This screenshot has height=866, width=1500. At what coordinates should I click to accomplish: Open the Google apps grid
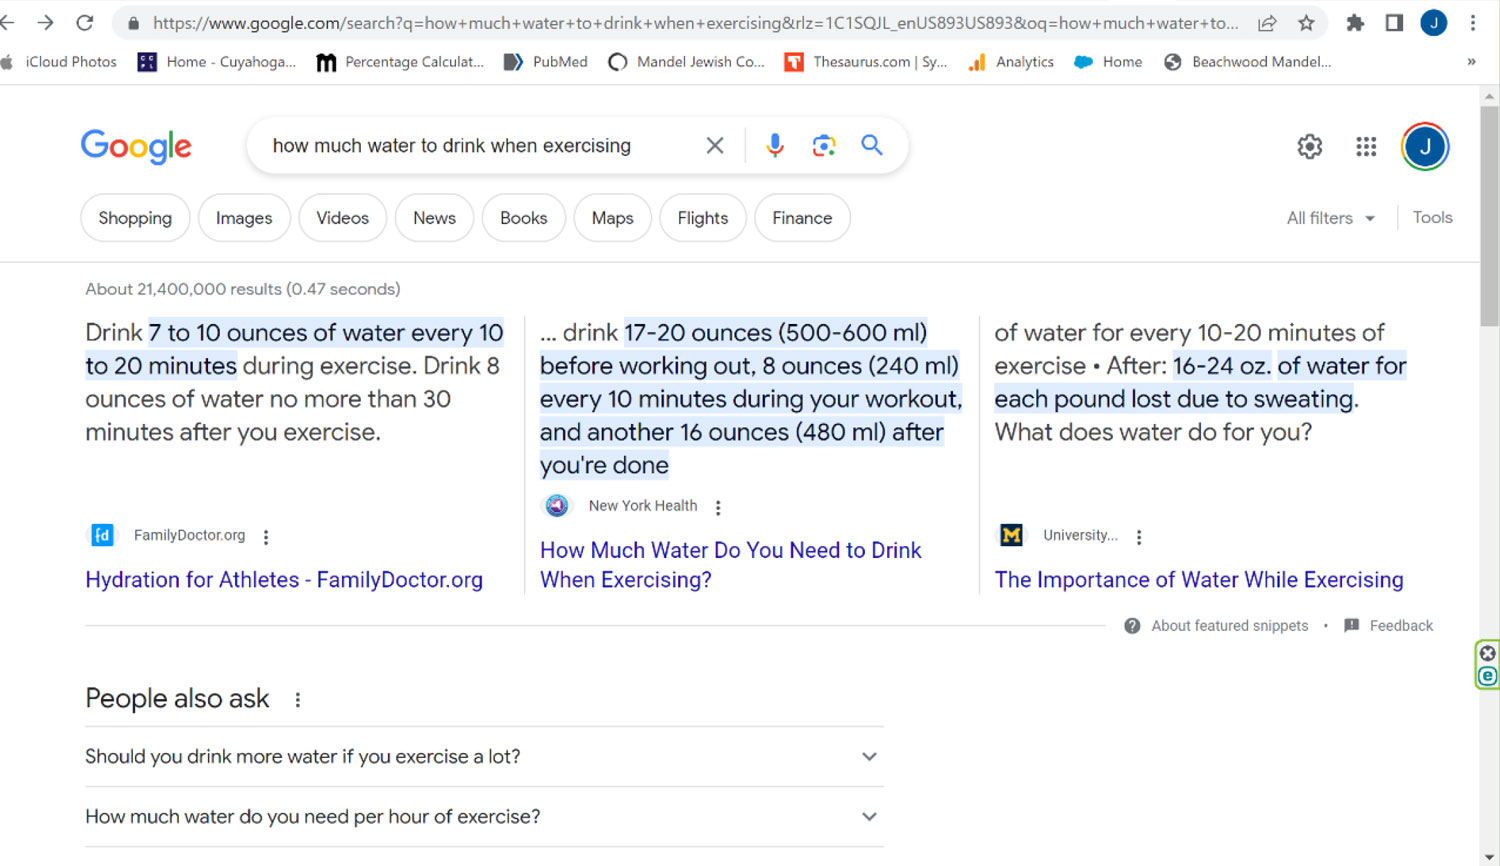point(1366,147)
